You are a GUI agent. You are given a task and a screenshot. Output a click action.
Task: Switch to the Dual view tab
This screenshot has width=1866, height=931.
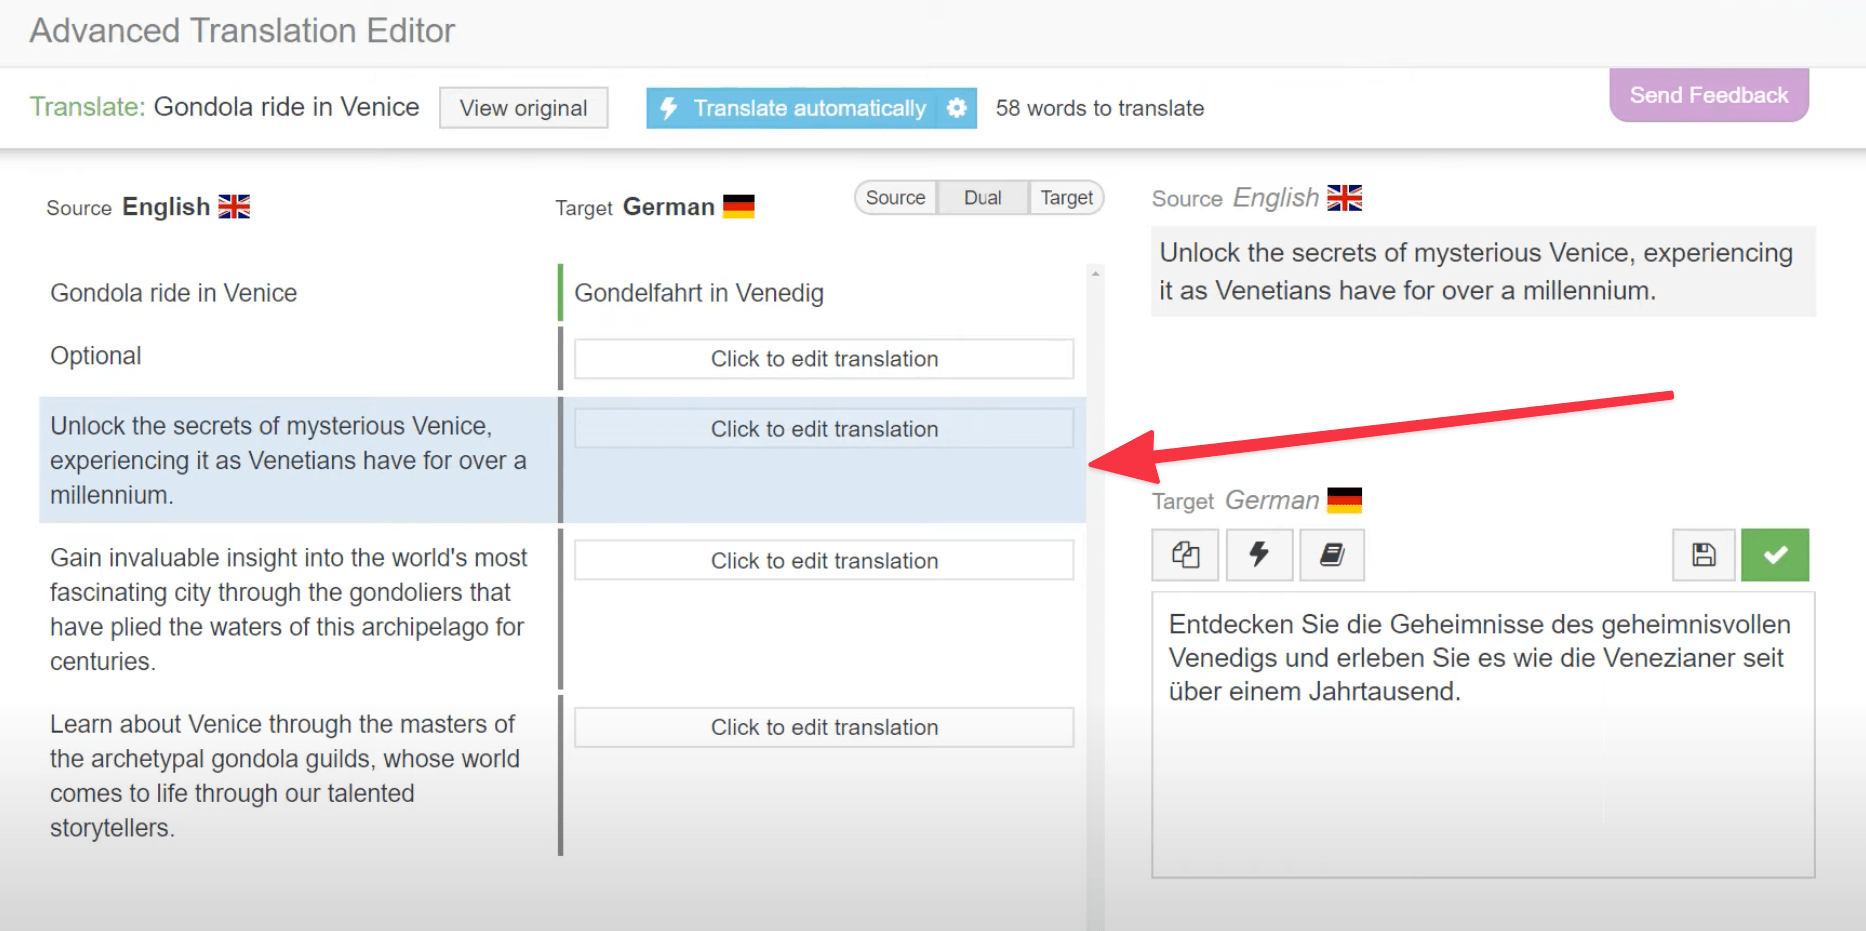pyautogui.click(x=982, y=197)
